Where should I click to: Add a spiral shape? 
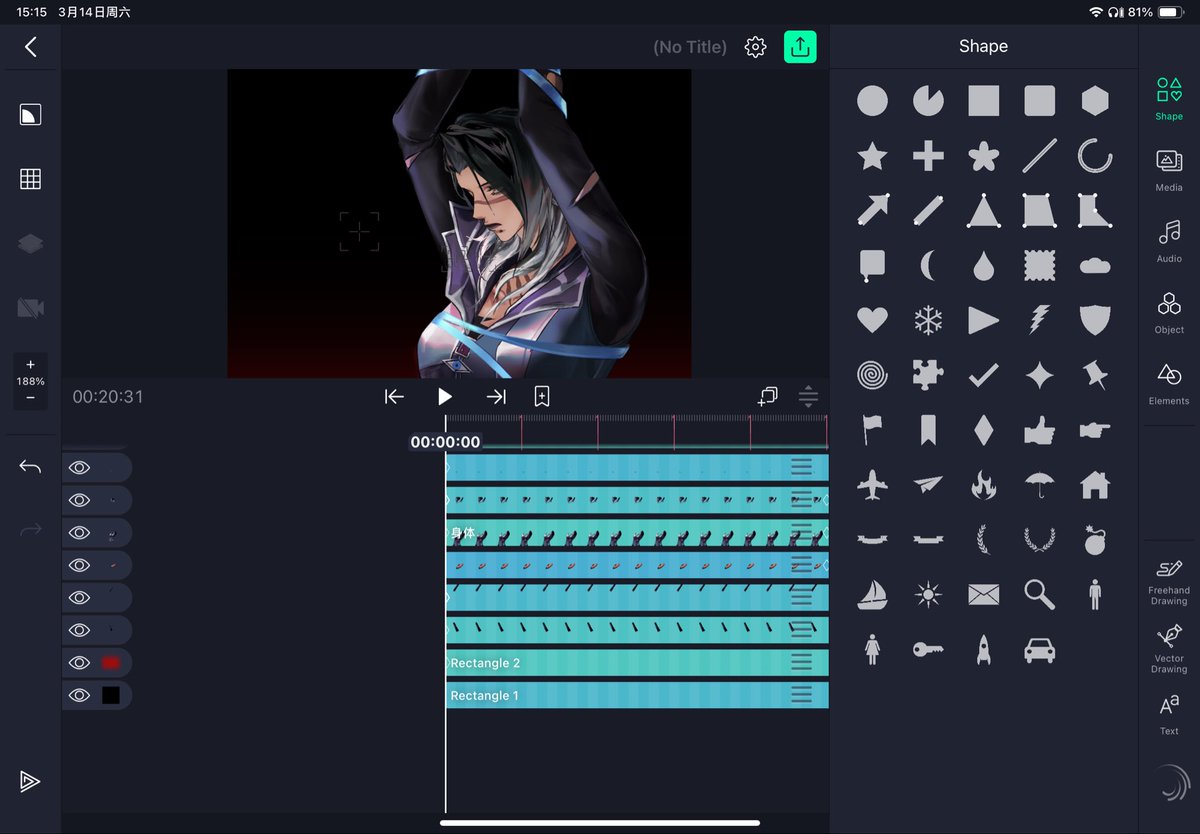point(872,375)
